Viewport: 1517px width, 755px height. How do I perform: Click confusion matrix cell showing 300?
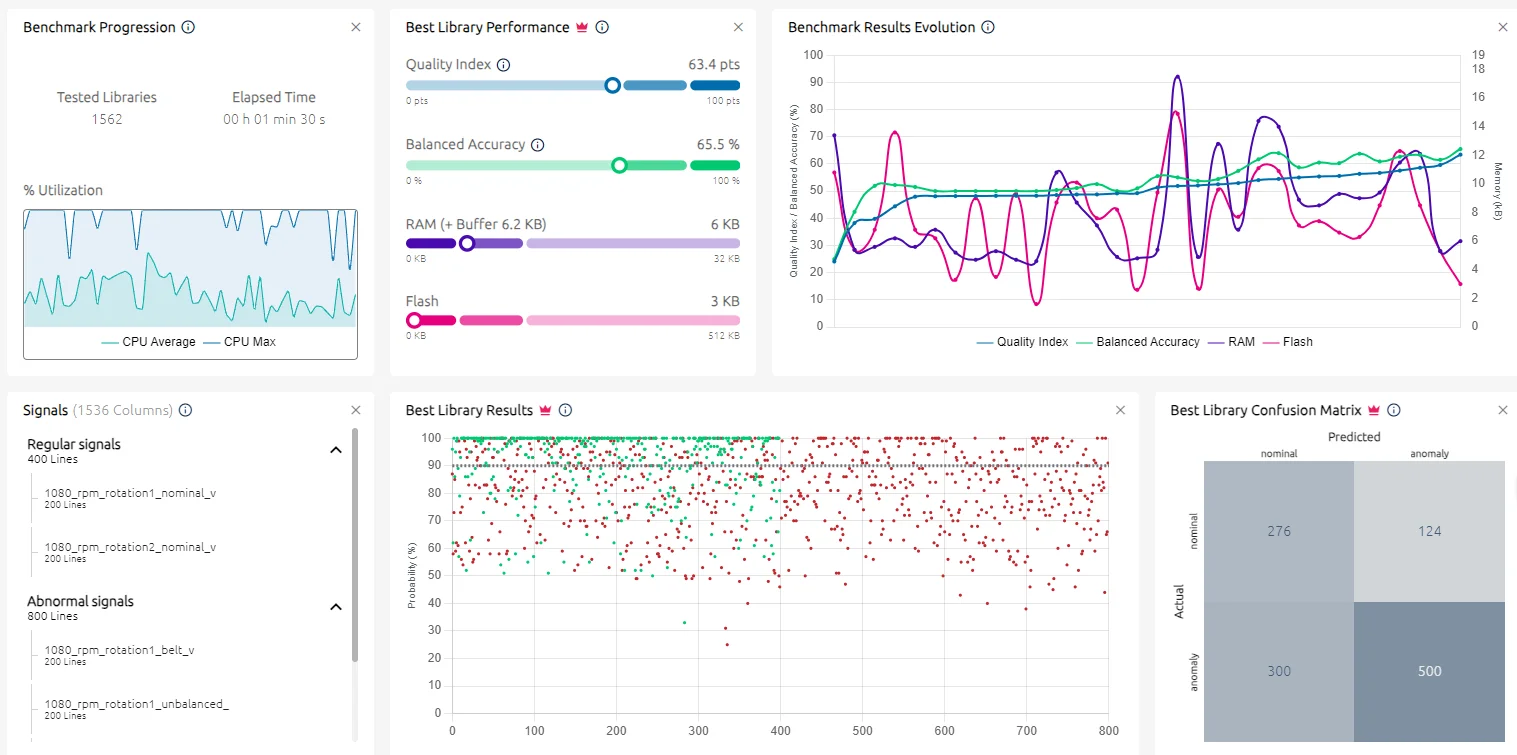click(1279, 671)
